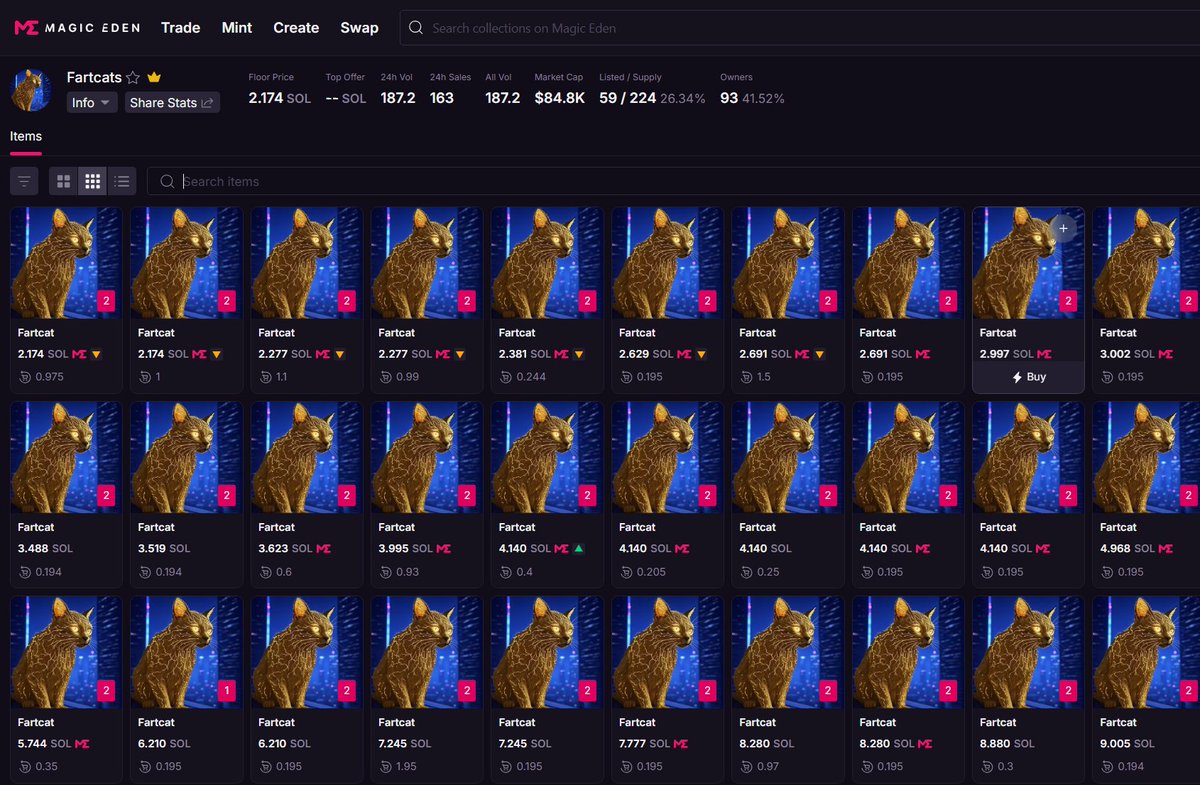Click the offer value 0.6
Viewport: 1200px width, 785px height.
pyautogui.click(x=282, y=571)
